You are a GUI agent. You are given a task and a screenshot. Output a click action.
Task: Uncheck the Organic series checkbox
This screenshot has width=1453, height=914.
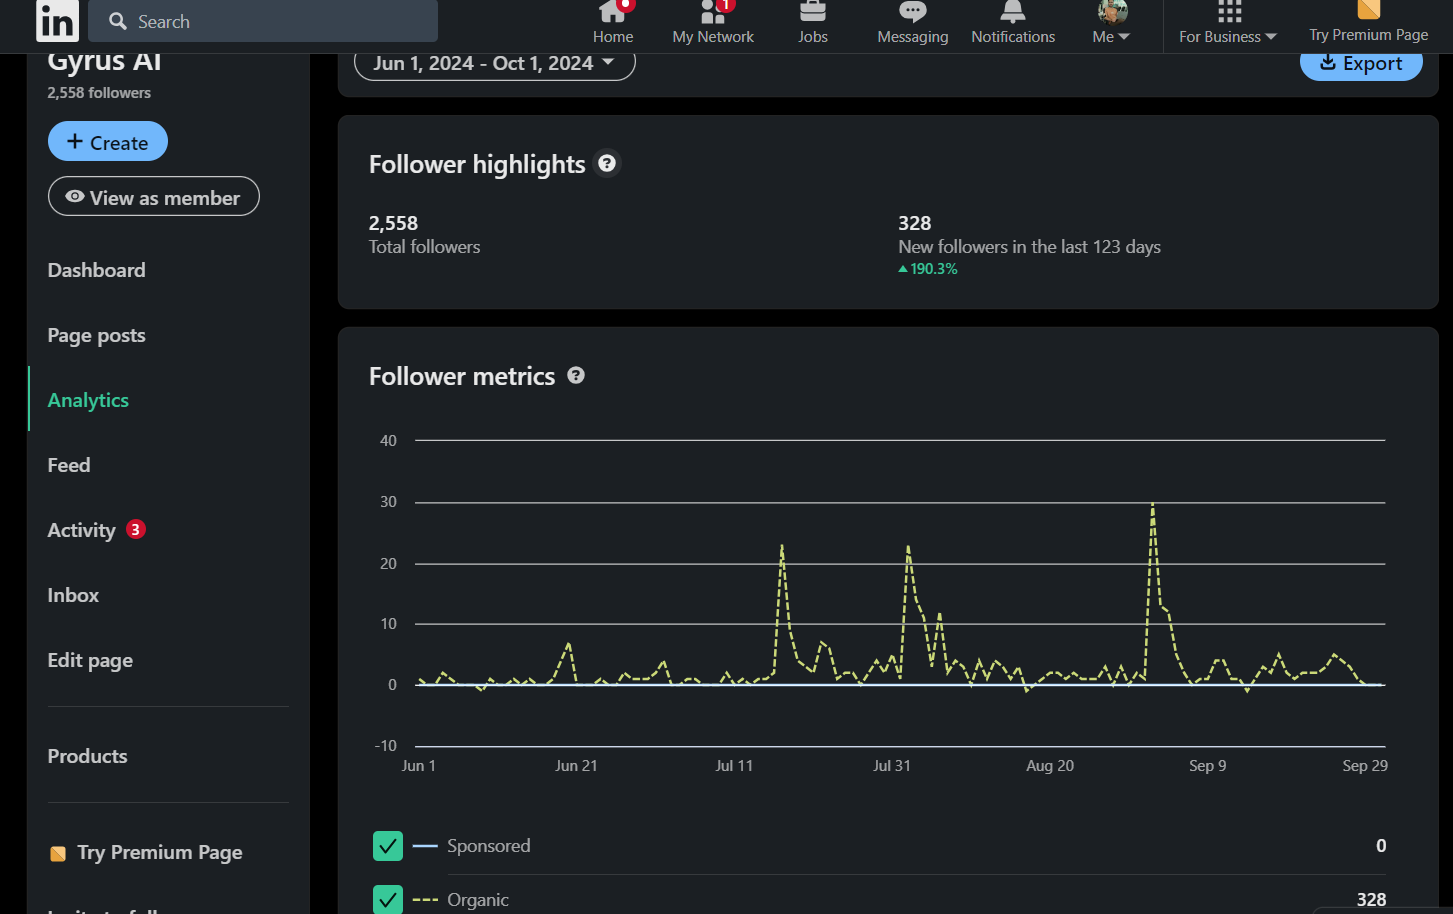pyautogui.click(x=388, y=899)
